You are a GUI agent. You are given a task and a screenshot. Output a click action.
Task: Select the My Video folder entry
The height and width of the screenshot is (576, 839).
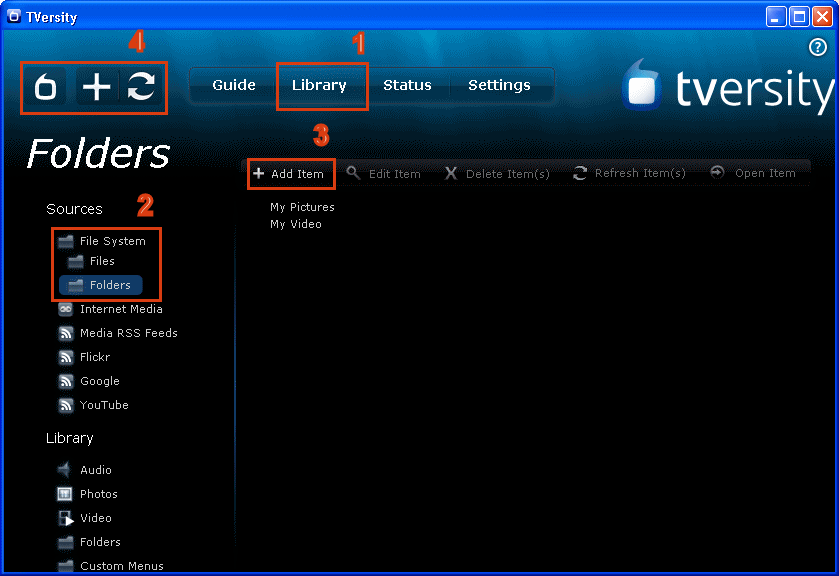pyautogui.click(x=296, y=224)
